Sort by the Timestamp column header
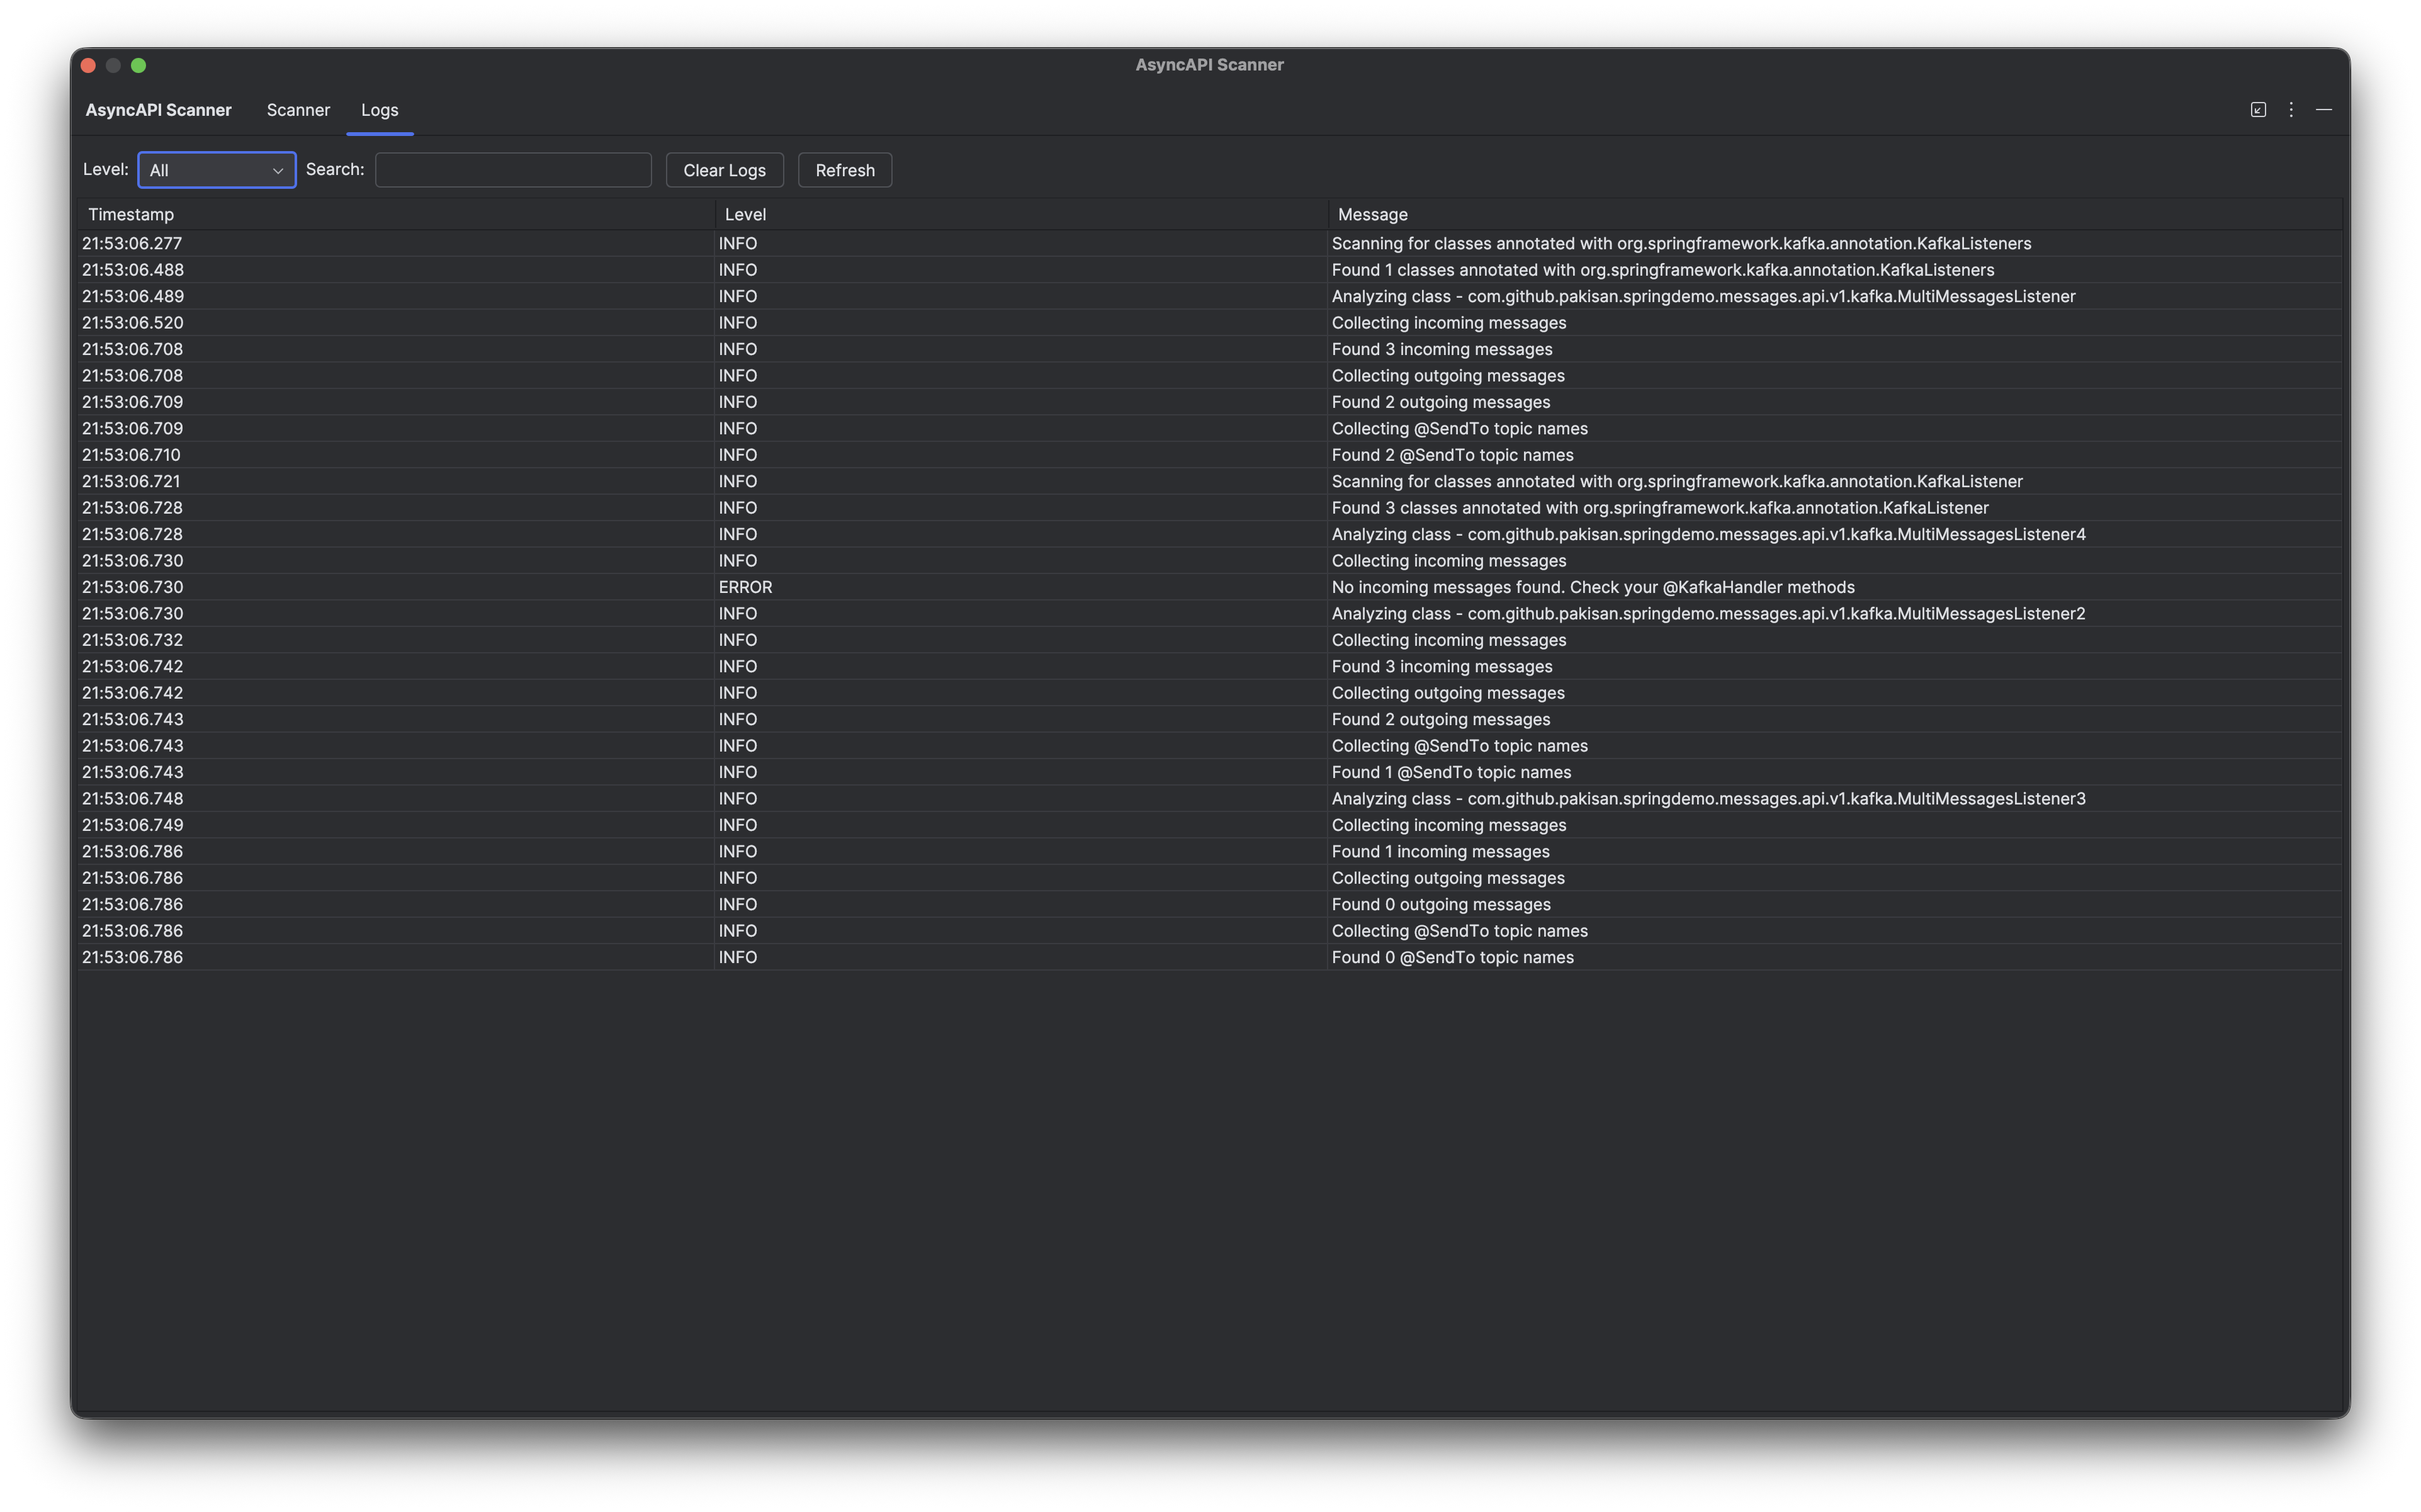The height and width of the screenshot is (1512, 2421). pos(131,215)
